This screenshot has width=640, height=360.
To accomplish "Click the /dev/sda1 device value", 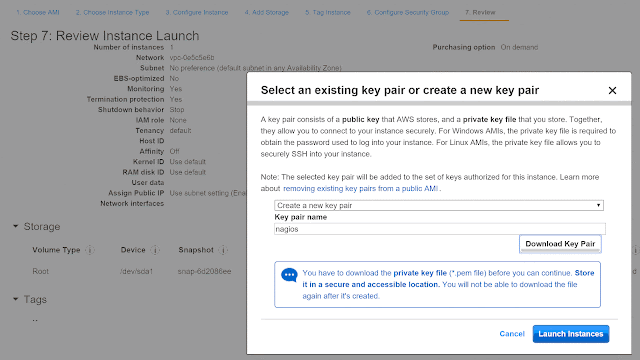I will pos(136,271).
